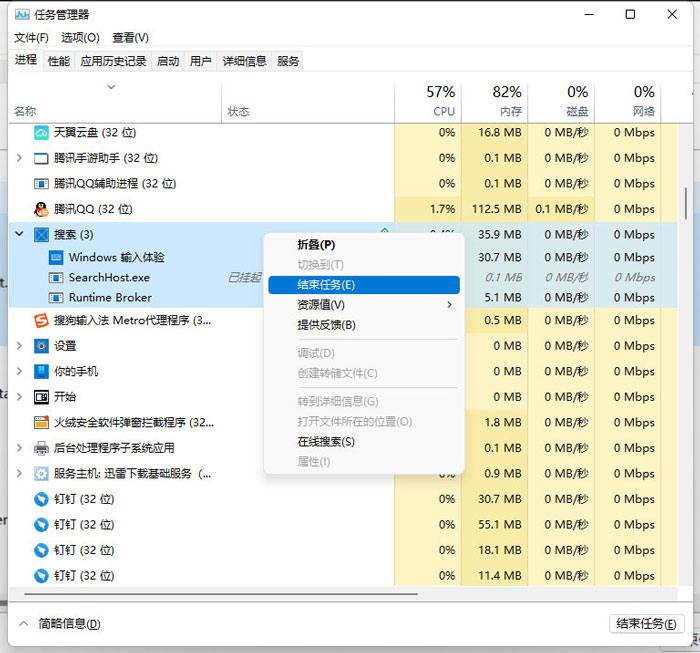Sort by the 磁盘 column header
Screen dimensions: 700x653
point(561,102)
